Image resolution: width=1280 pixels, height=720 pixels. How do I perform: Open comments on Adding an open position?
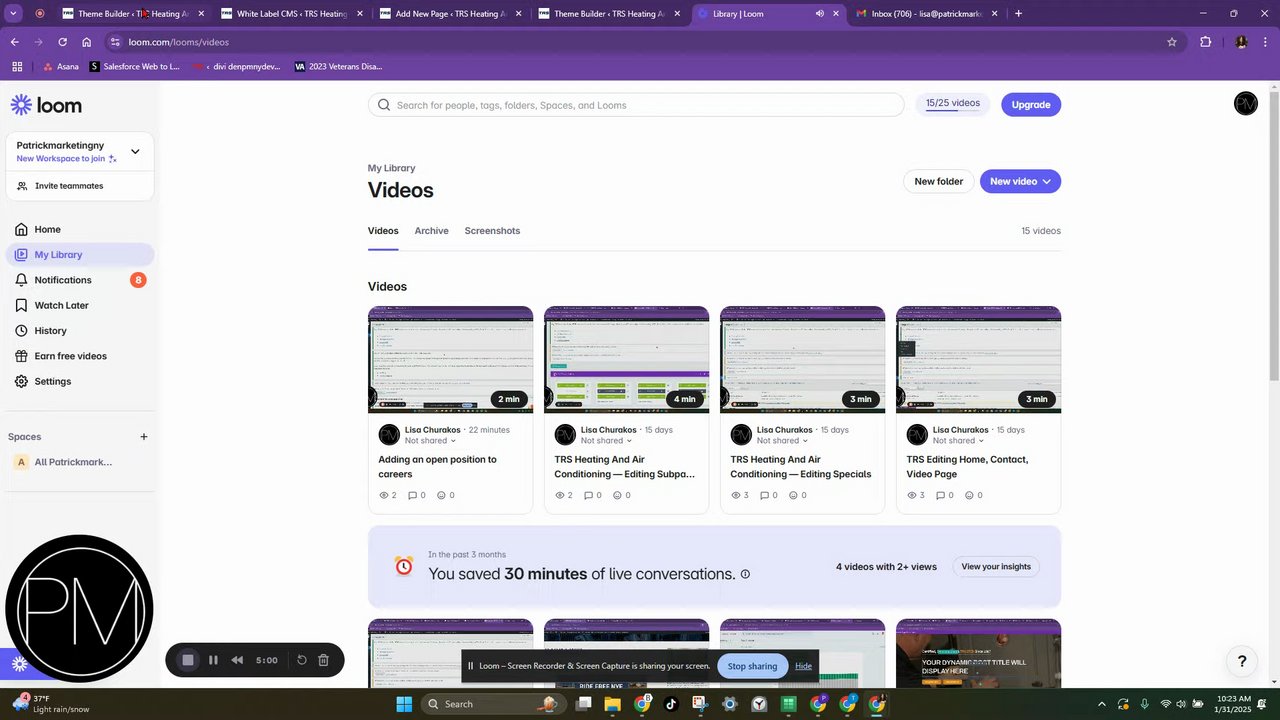[x=417, y=495]
